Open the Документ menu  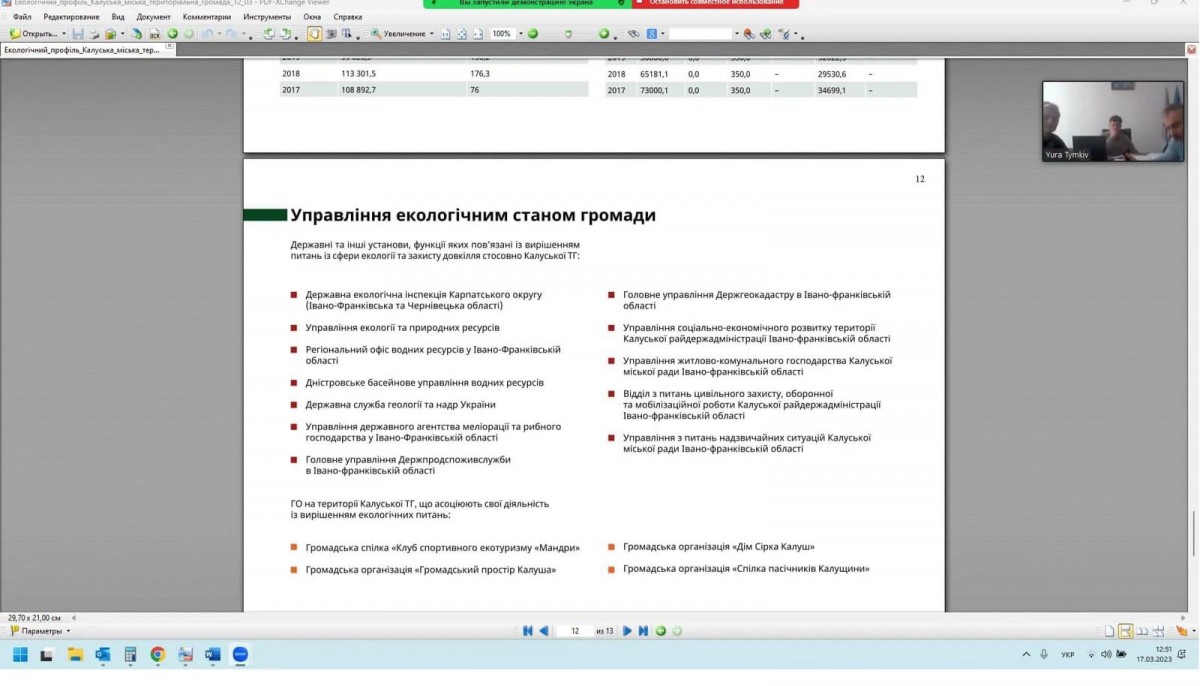153,17
